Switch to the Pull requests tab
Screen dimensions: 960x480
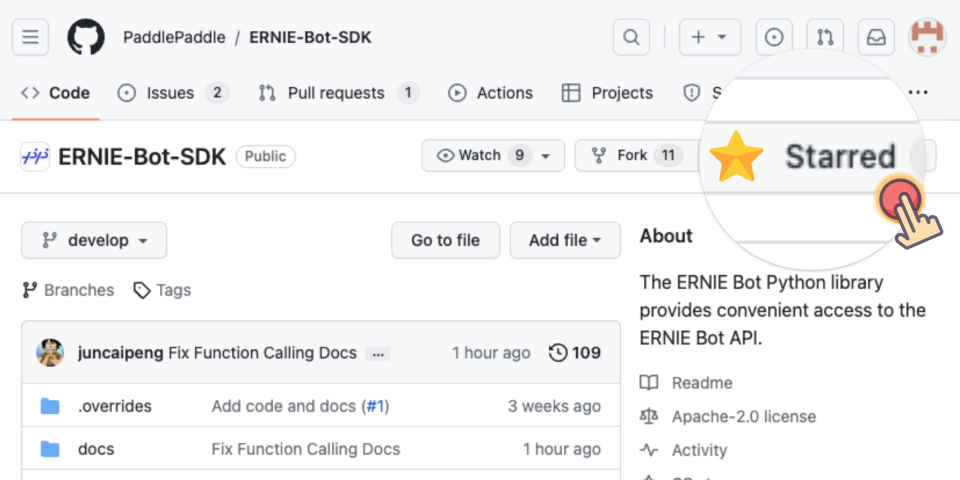pyautogui.click(x=339, y=93)
